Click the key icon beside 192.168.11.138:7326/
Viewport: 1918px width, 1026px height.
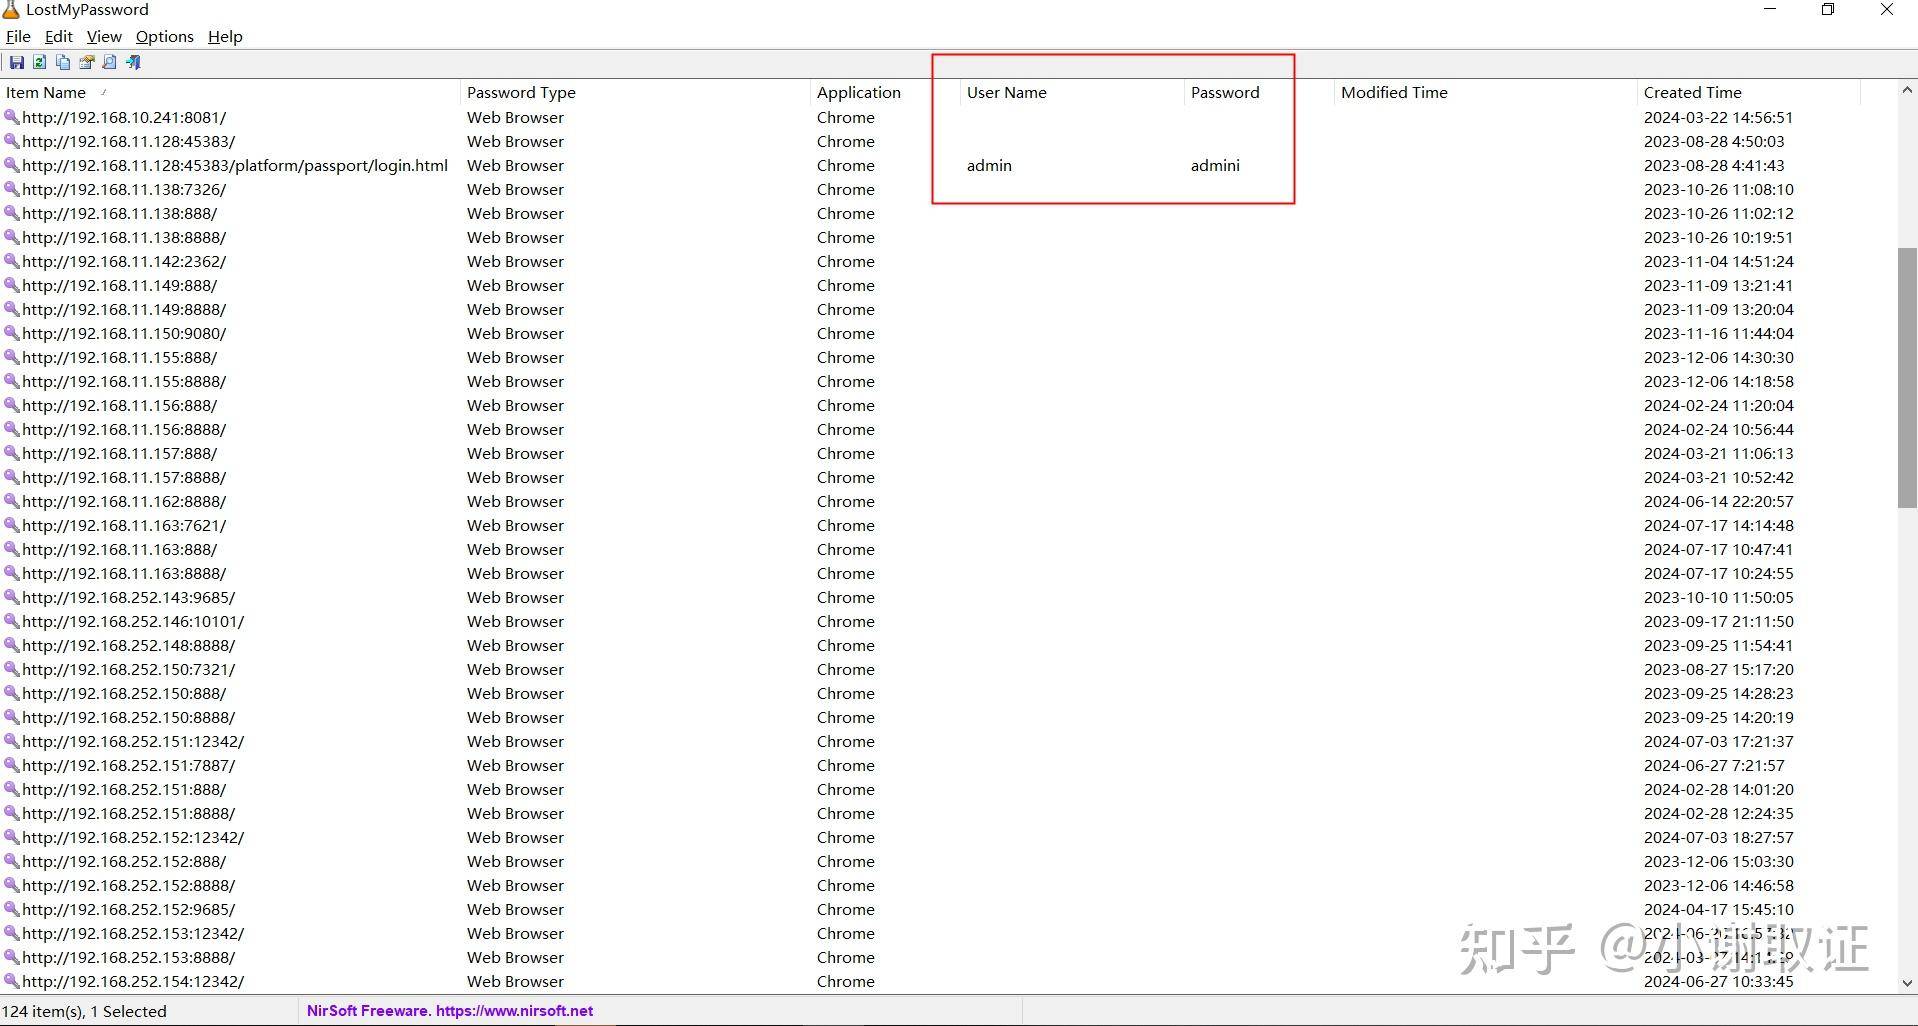point(12,189)
